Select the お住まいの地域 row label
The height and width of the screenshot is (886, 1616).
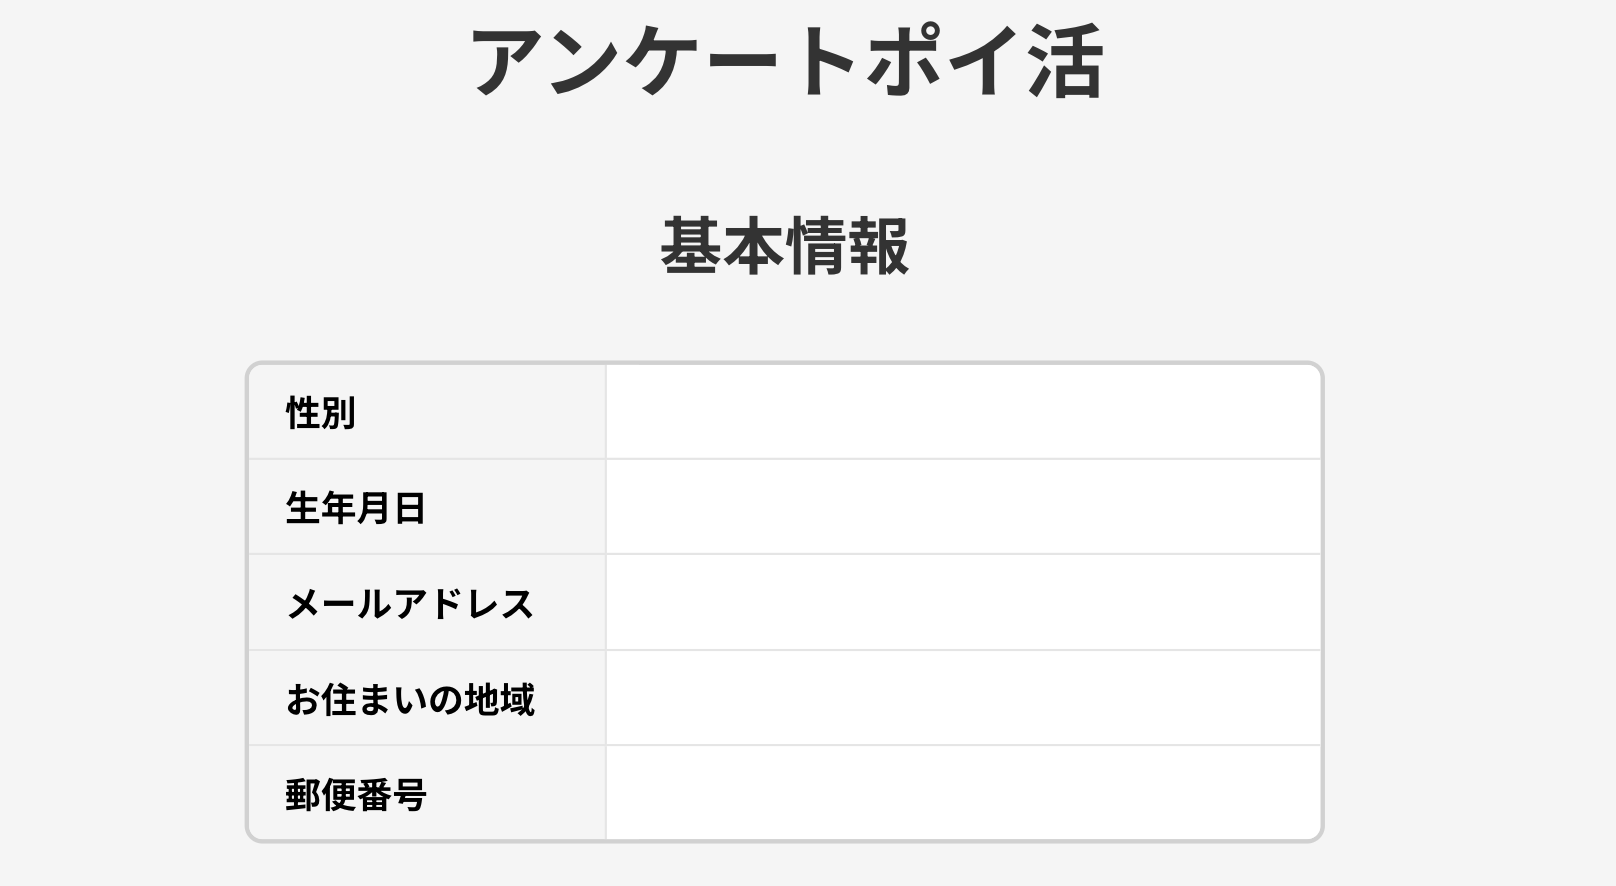click(x=410, y=699)
